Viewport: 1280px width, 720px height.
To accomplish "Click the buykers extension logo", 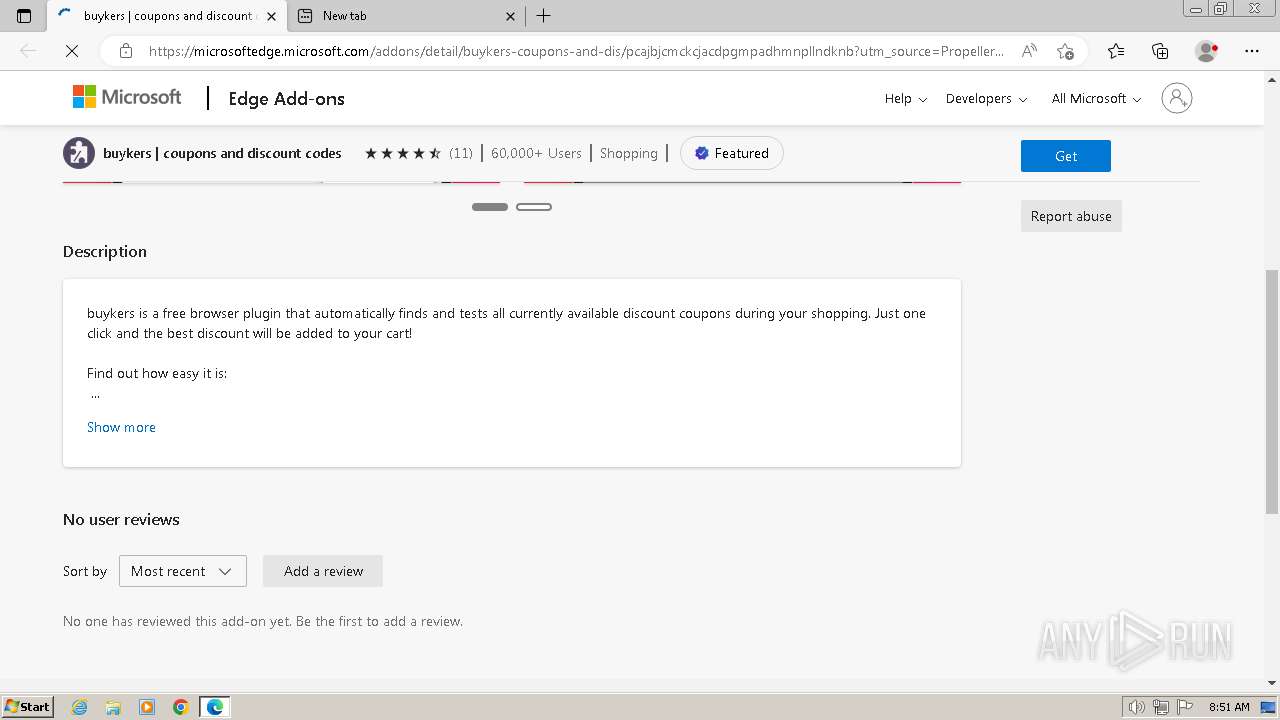I will 79,153.
